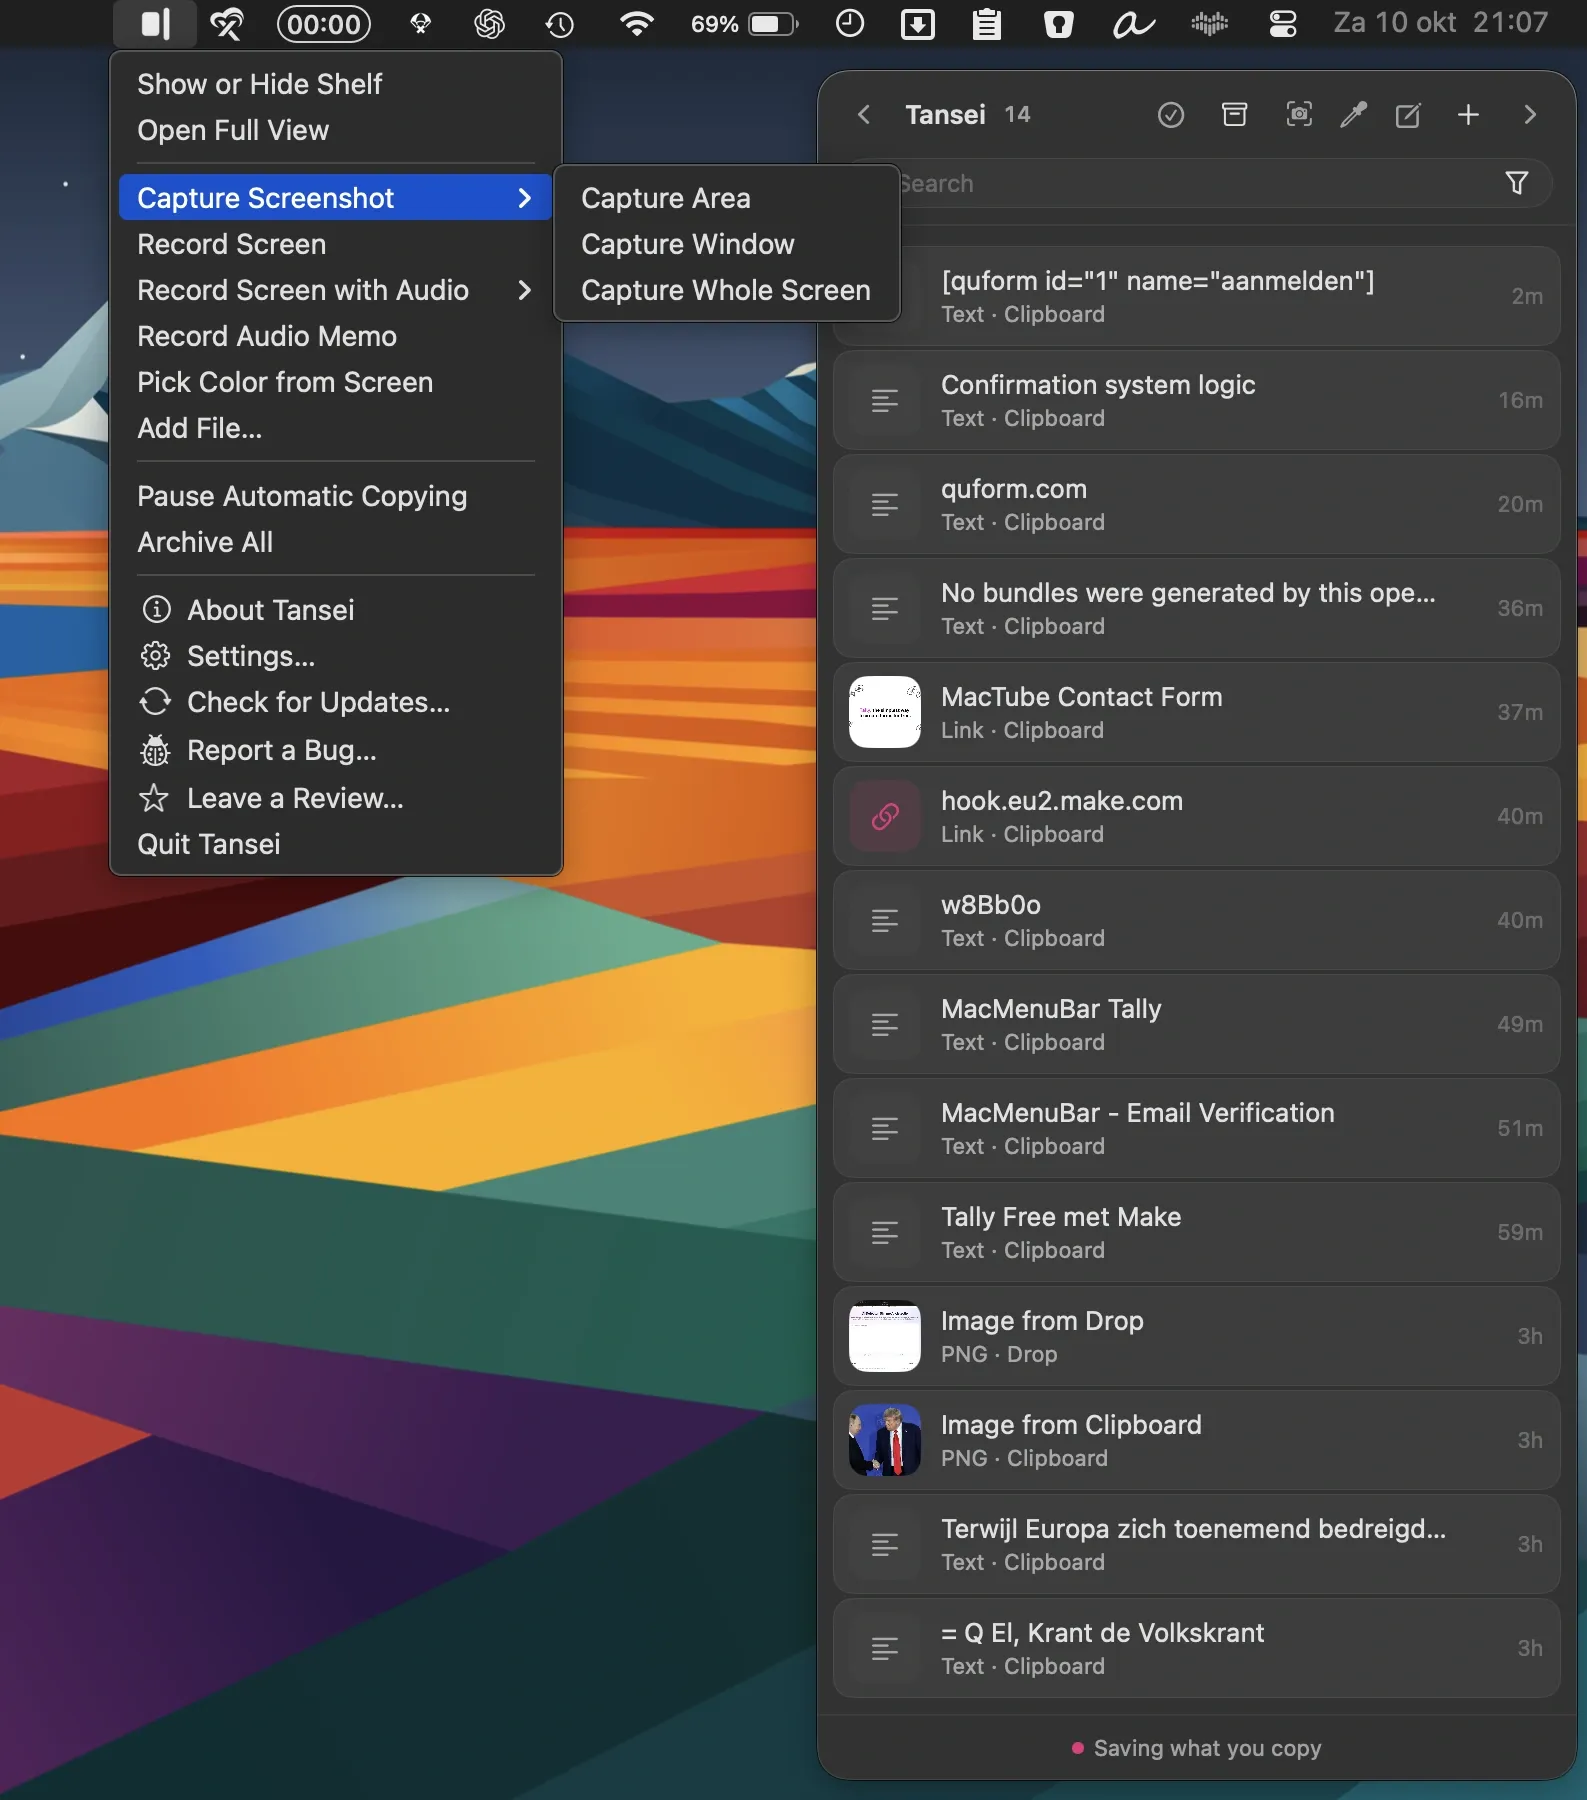This screenshot has height=1800, width=1587.
Task: Select Check for Updates…
Action: coord(335,702)
